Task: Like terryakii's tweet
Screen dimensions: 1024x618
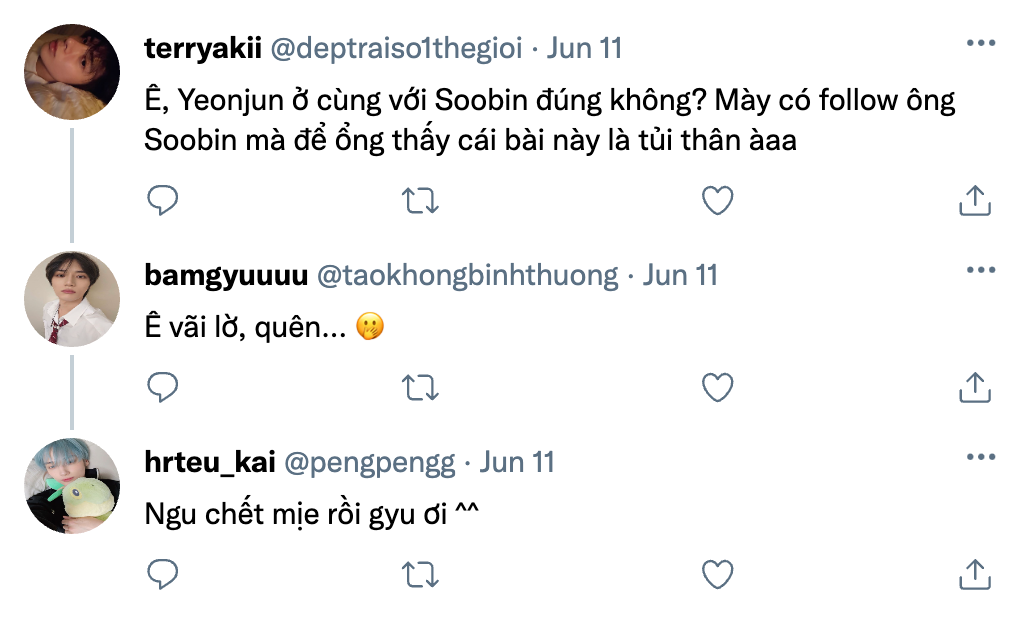Action: point(717,201)
